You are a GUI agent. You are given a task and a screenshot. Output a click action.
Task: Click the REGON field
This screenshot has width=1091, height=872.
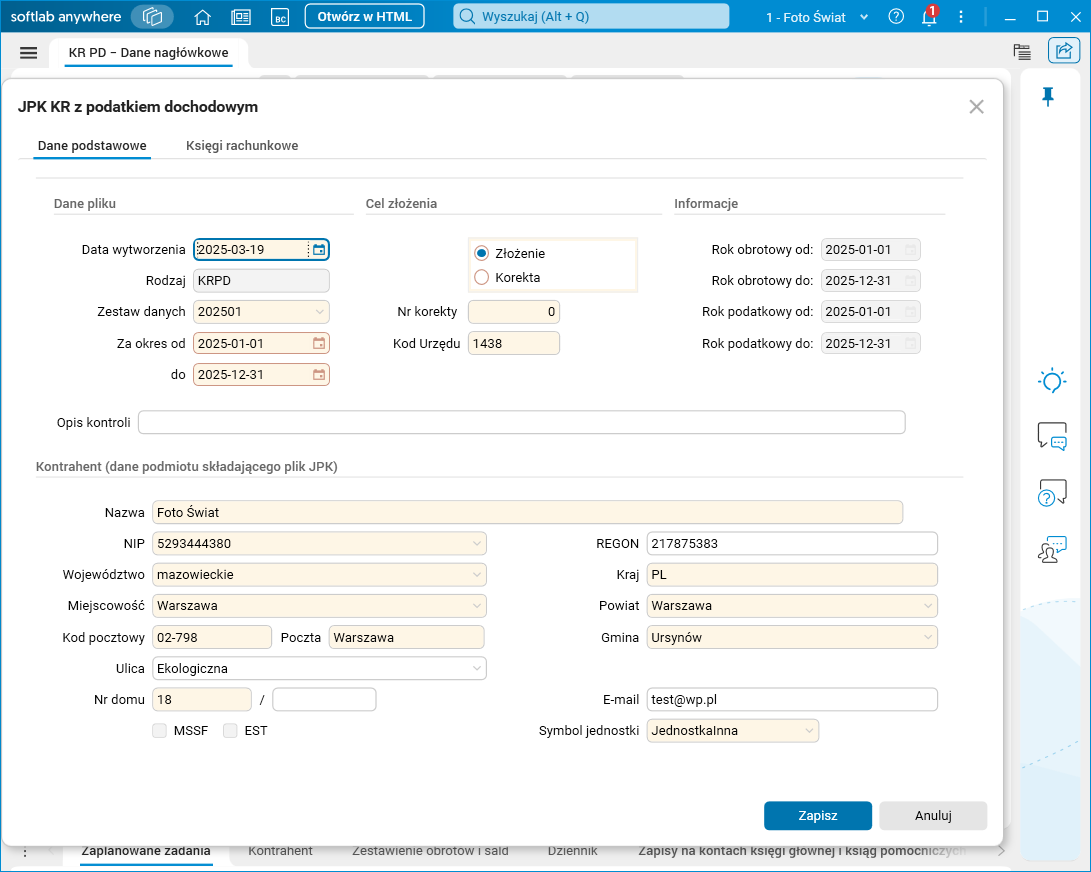point(792,544)
